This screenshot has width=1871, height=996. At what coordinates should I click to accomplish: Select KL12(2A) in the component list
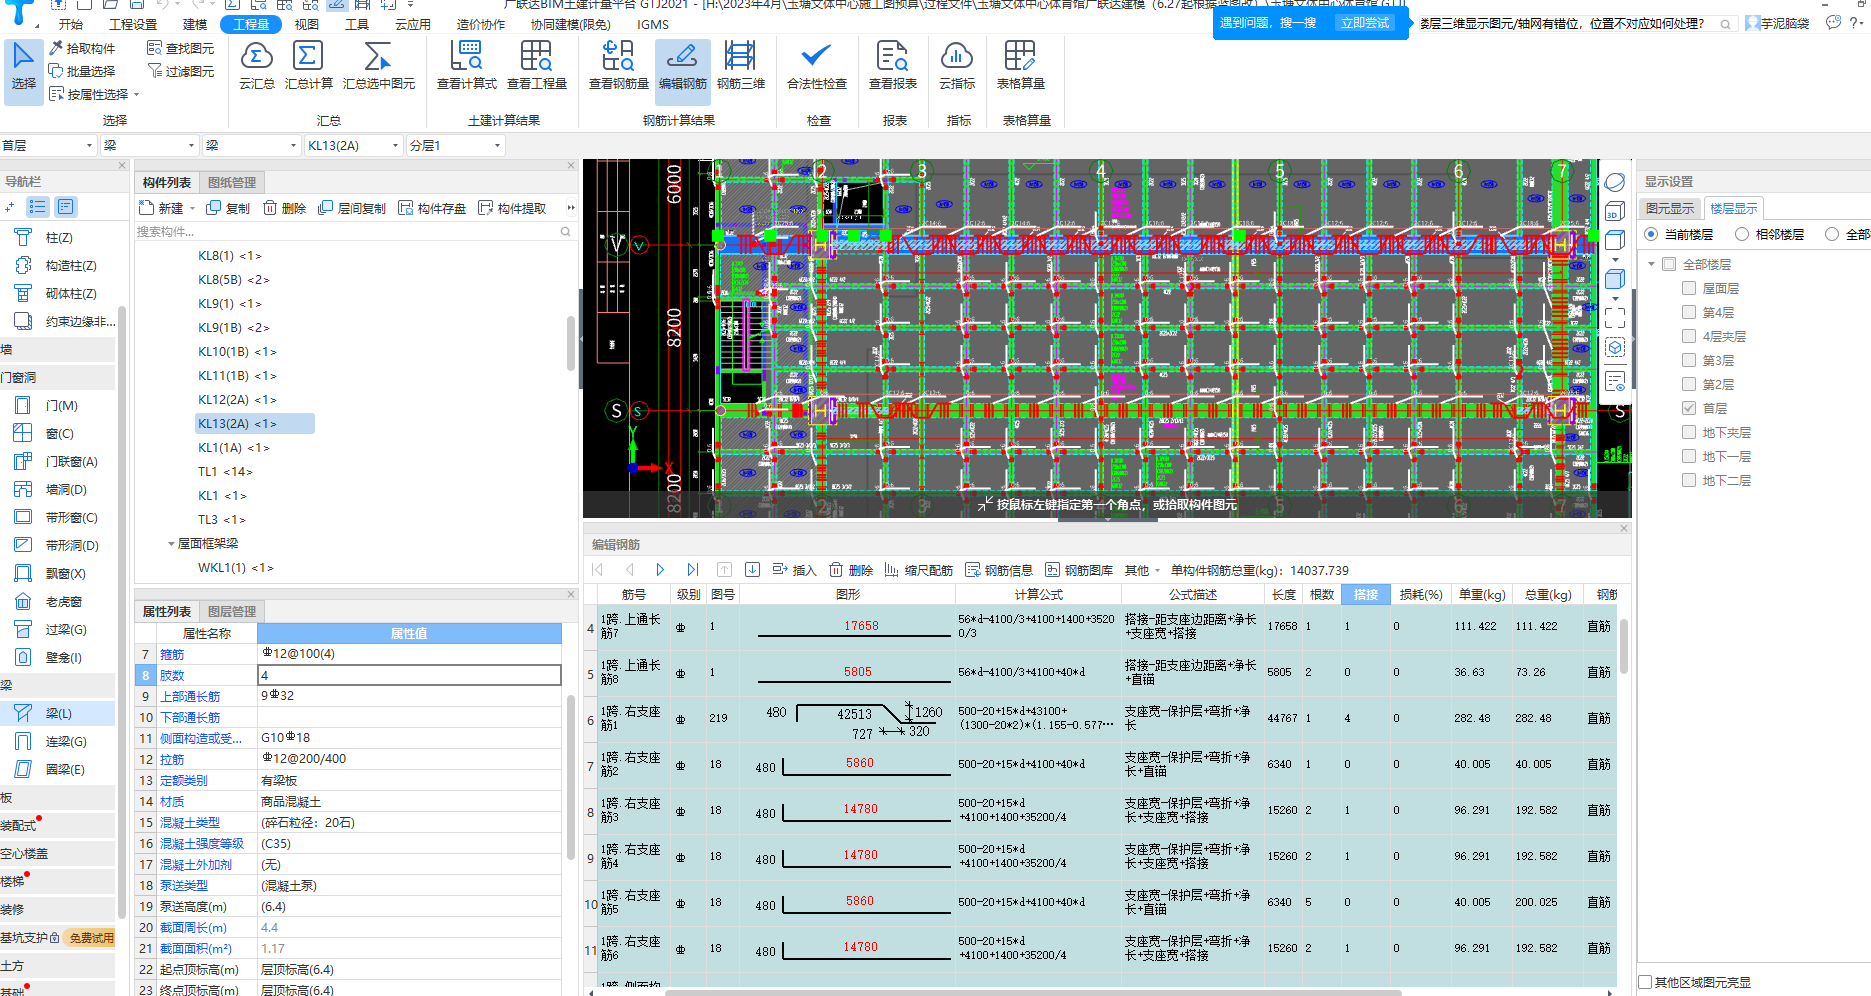(237, 400)
